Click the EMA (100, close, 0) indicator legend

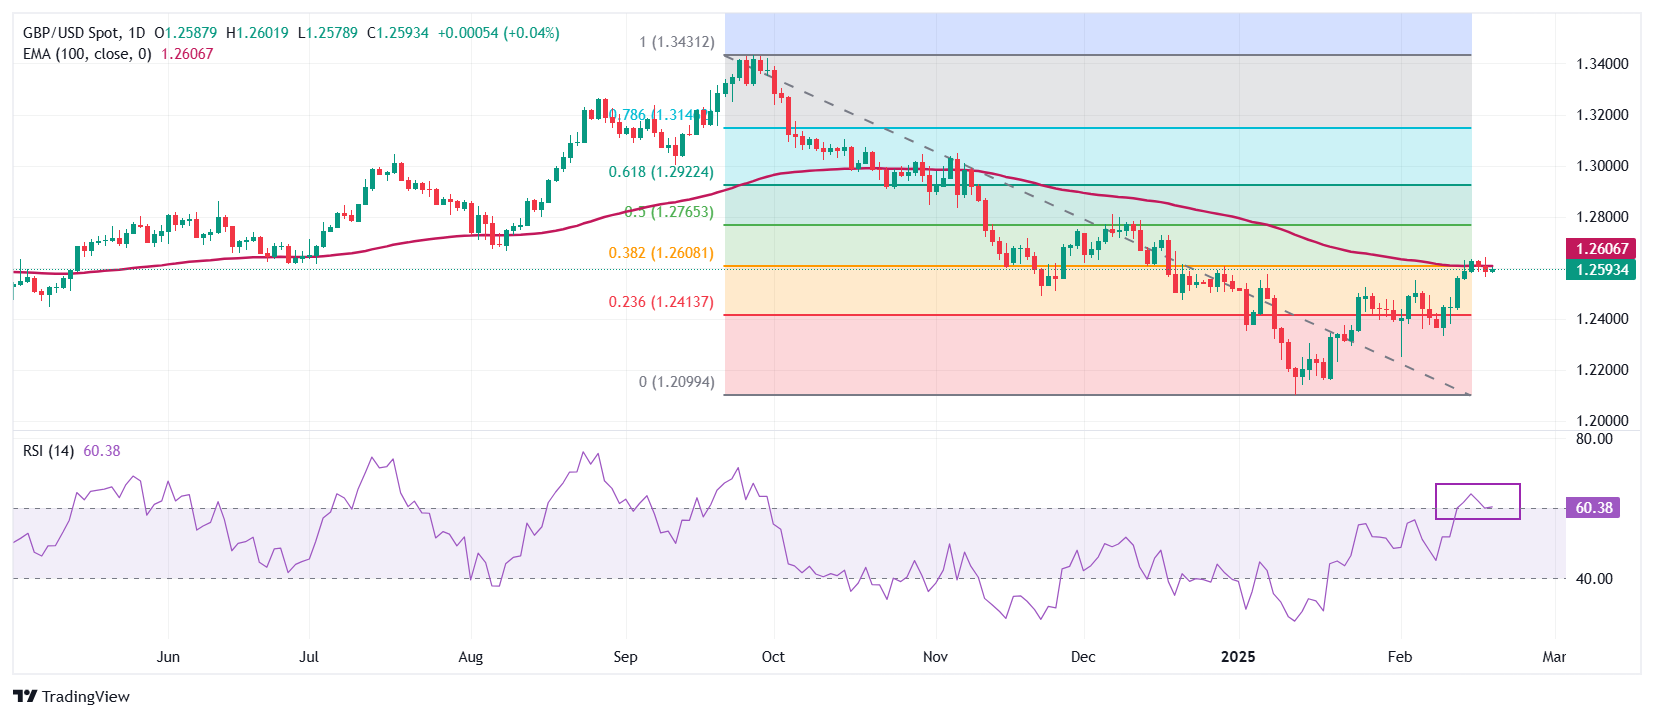pos(87,54)
